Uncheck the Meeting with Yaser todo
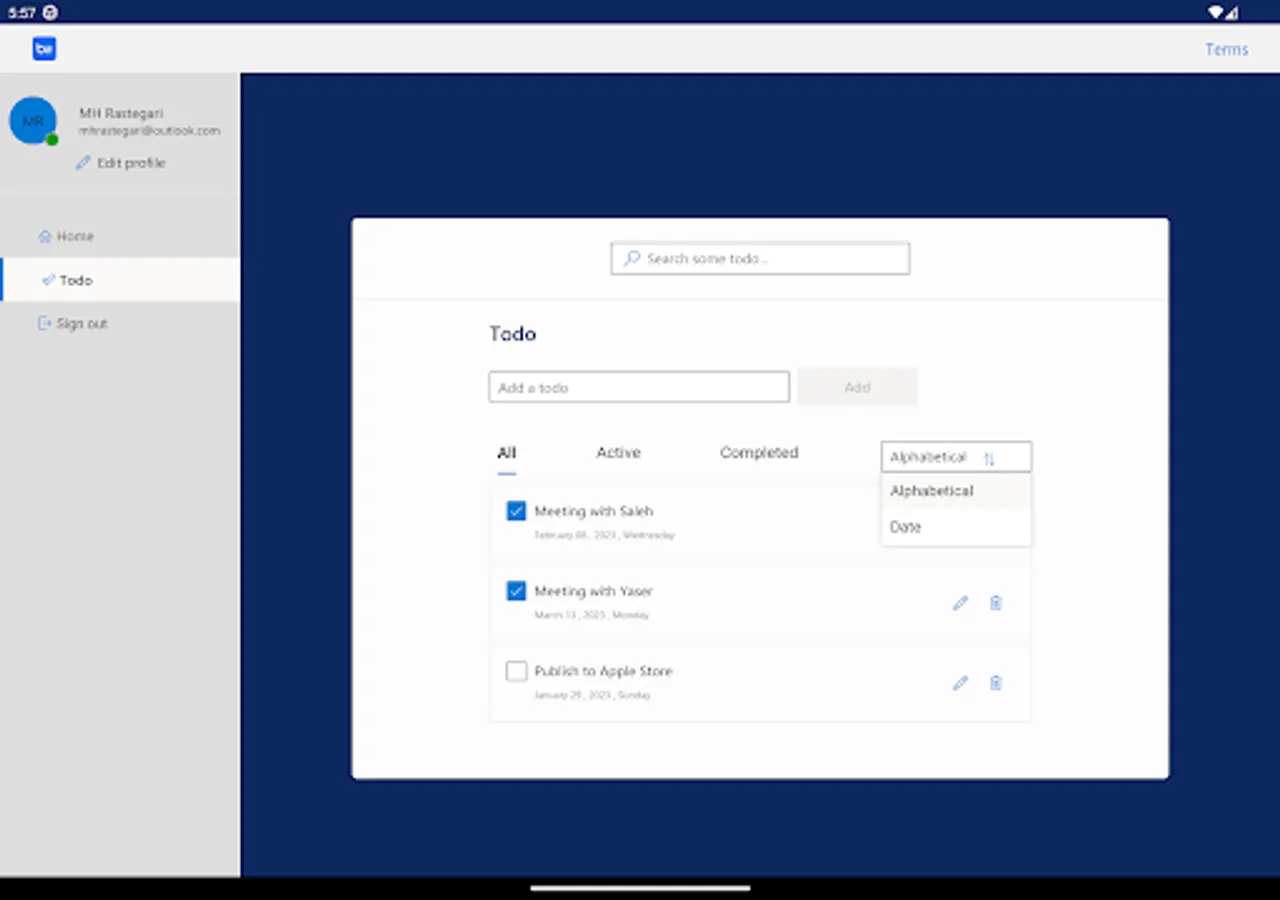The image size is (1280, 900). tap(516, 591)
